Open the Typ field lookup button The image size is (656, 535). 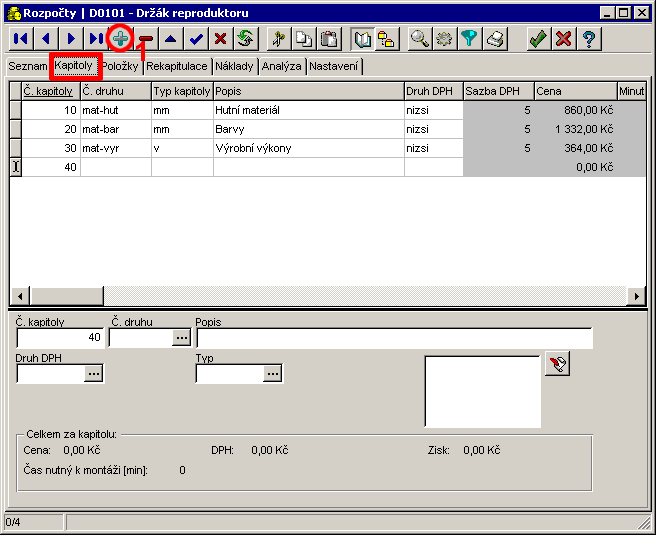(x=273, y=373)
